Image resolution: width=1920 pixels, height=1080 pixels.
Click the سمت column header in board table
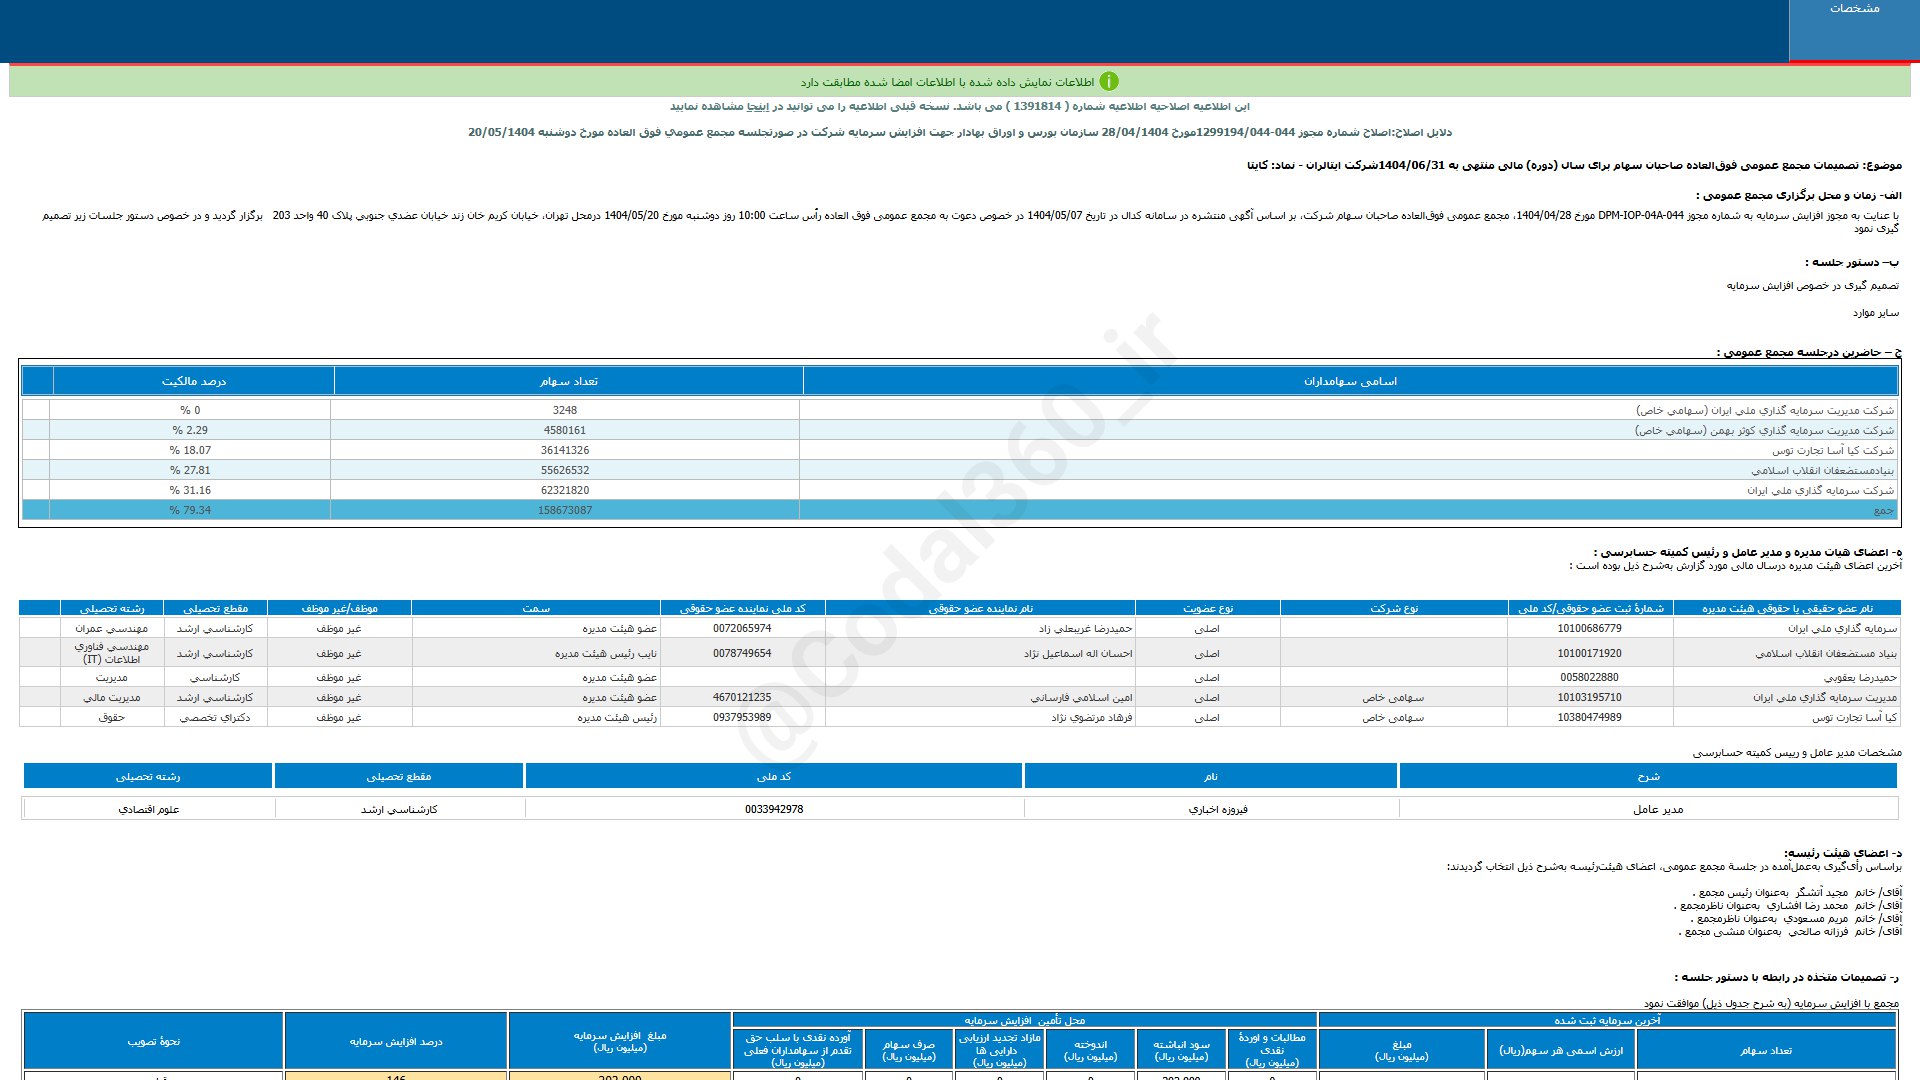536,608
